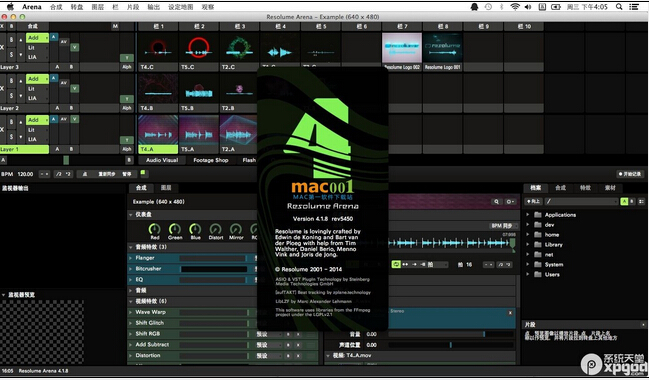Click the crossfader B button
649x380 pixels.
point(129,160)
